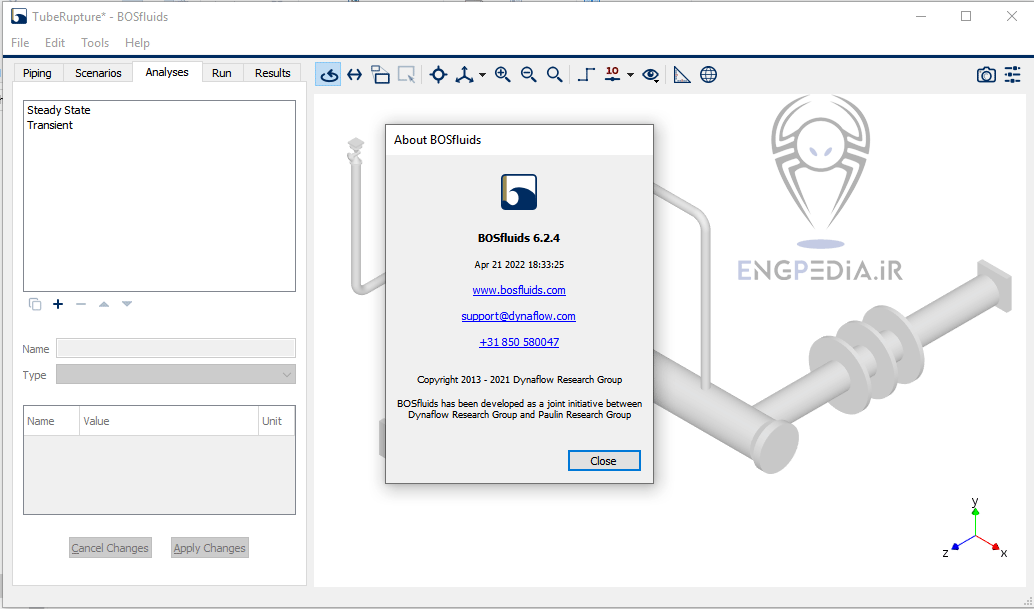This screenshot has height=609, width=1034.
Task: Open the www.bosfluids.com link
Action: tap(519, 290)
